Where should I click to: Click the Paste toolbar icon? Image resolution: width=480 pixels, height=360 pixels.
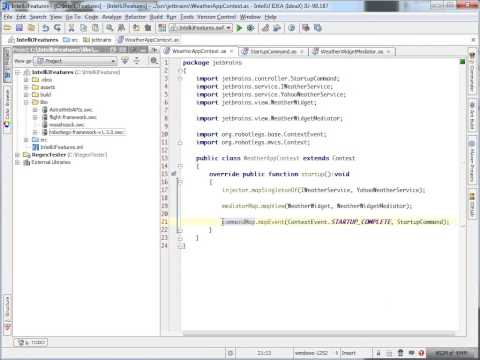(x=95, y=28)
